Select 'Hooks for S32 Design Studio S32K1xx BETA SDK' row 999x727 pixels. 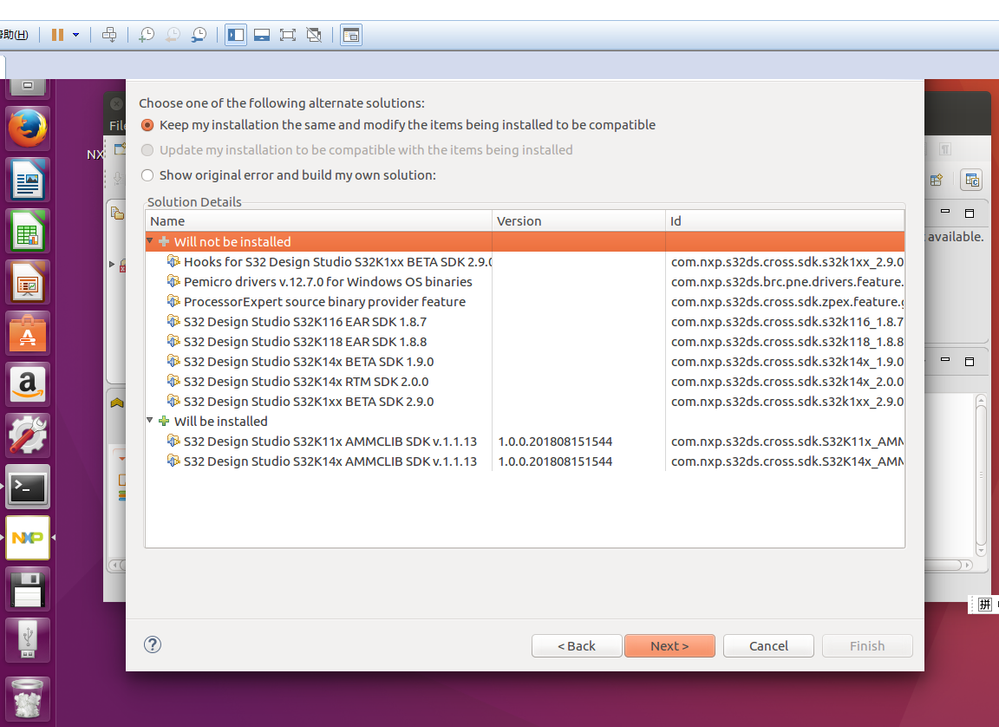coord(525,262)
